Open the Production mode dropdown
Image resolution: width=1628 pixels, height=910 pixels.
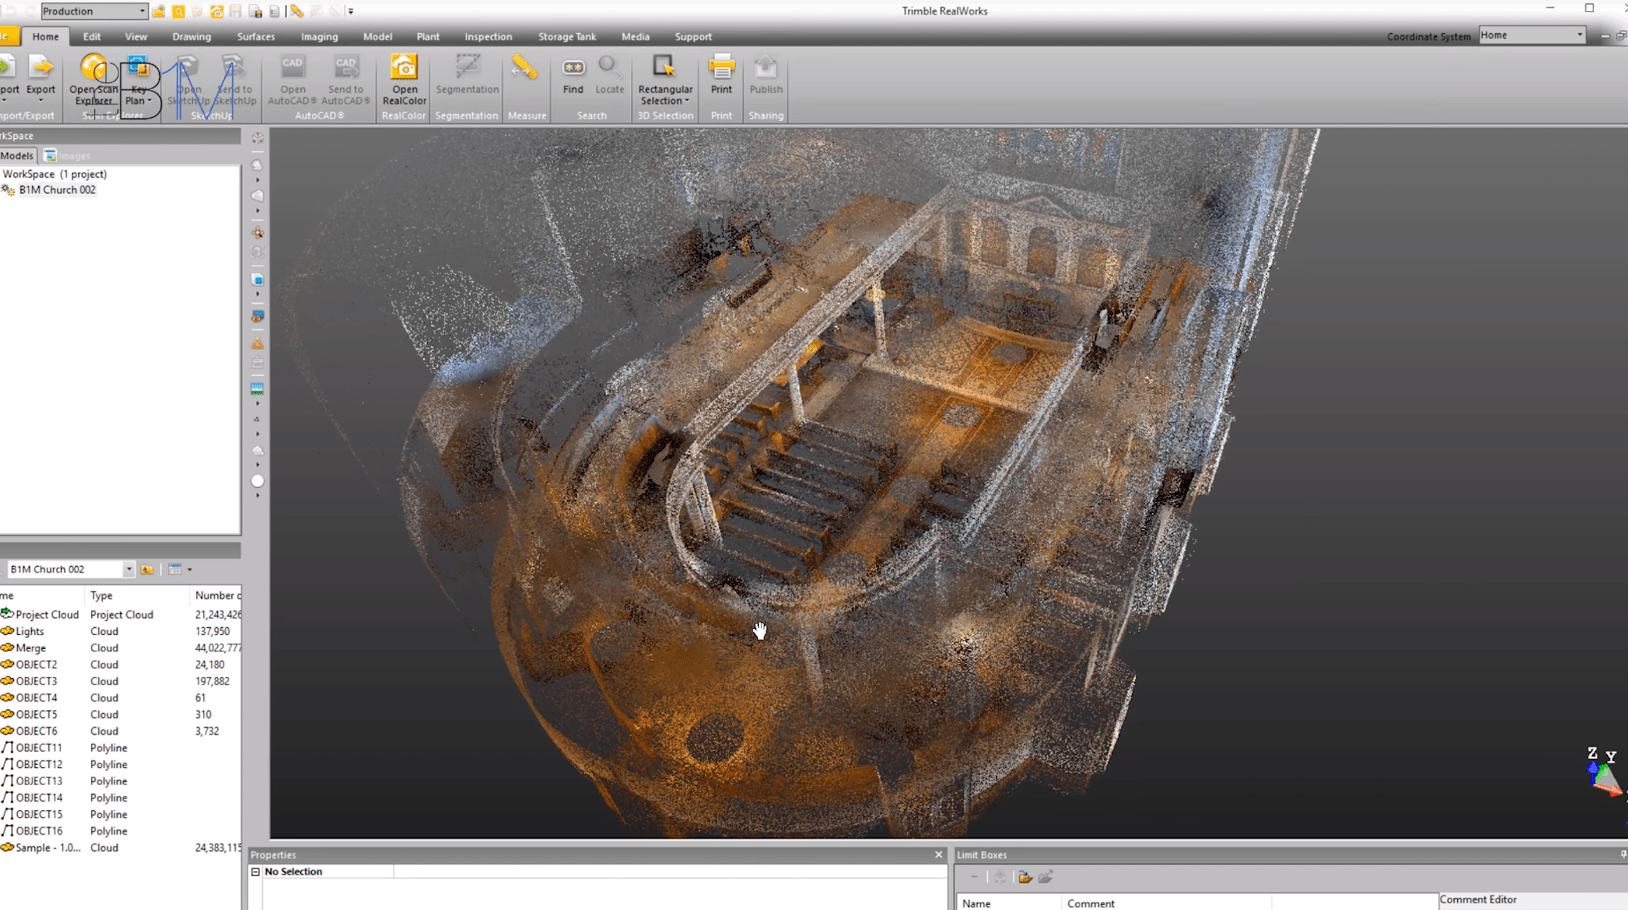coord(141,11)
